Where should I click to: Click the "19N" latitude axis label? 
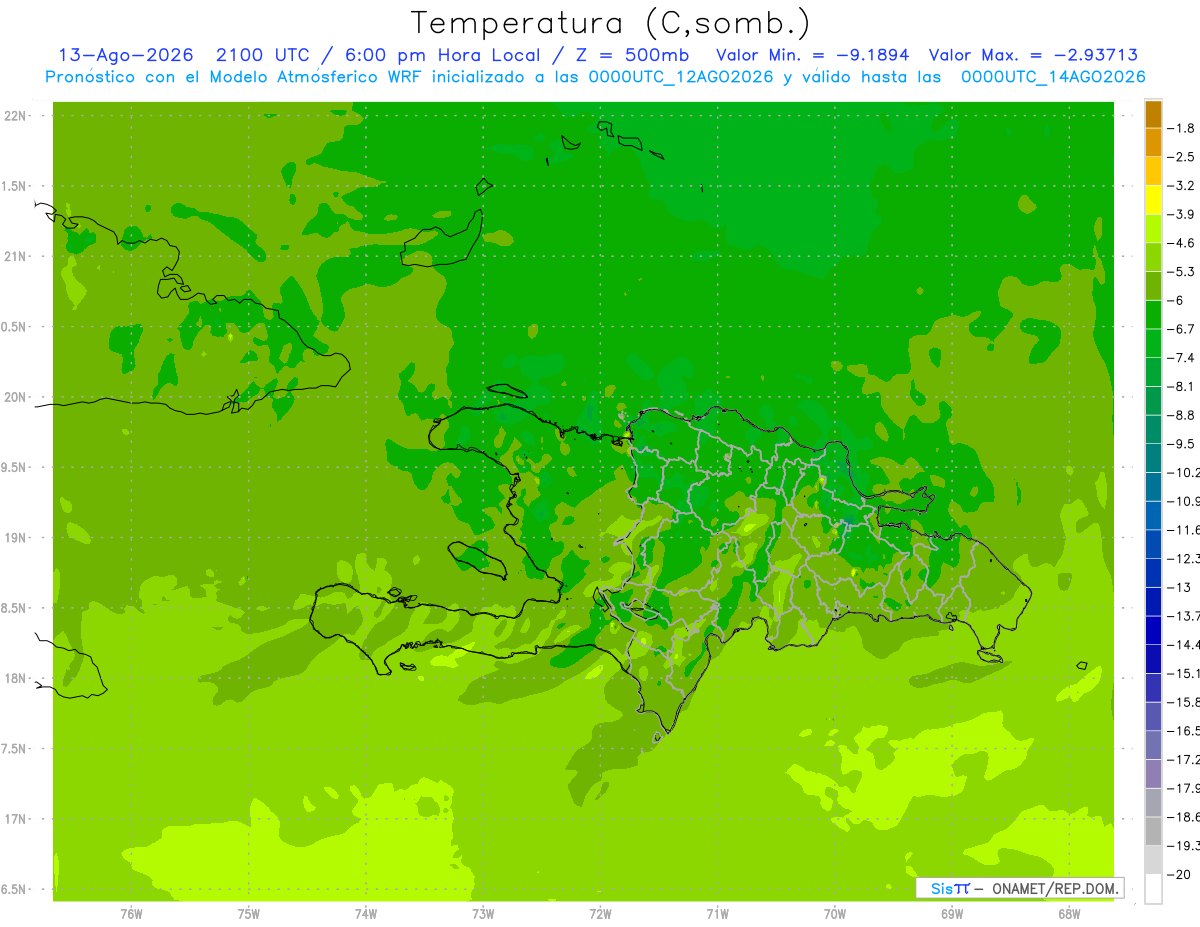[x=16, y=538]
